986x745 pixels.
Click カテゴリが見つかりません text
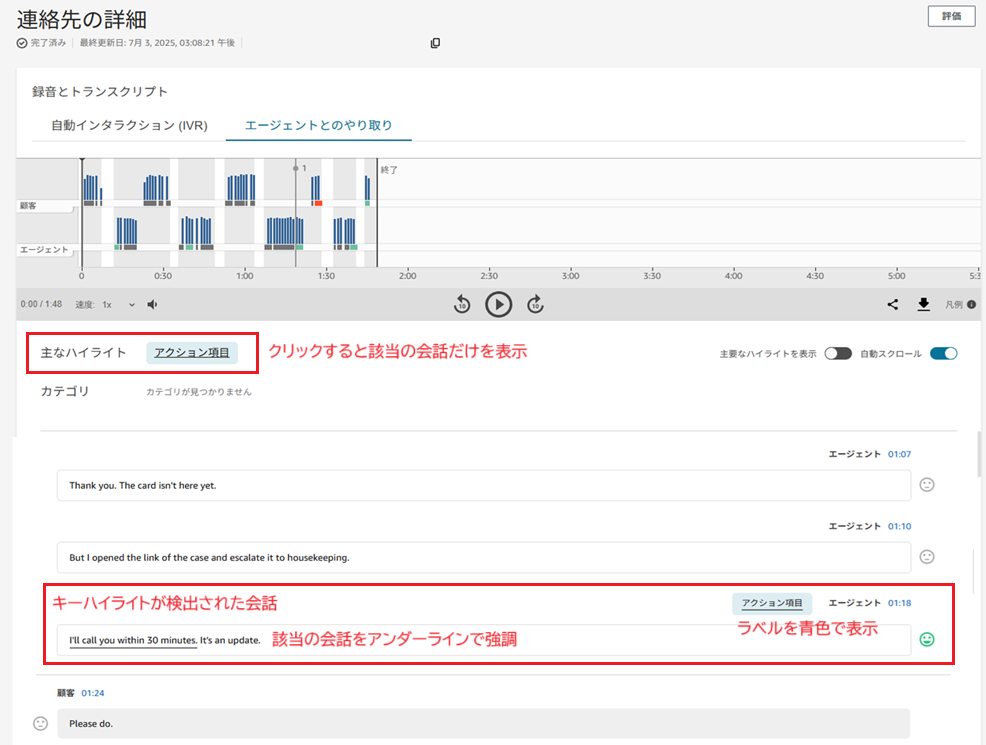(x=199, y=392)
